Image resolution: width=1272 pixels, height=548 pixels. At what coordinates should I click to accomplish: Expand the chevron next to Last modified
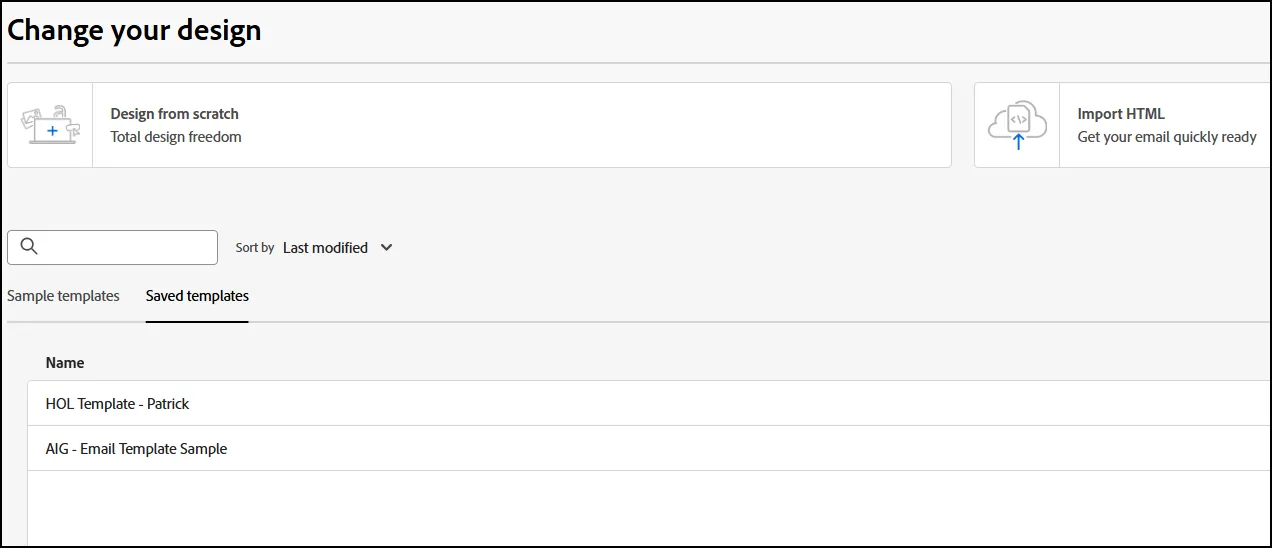point(386,248)
